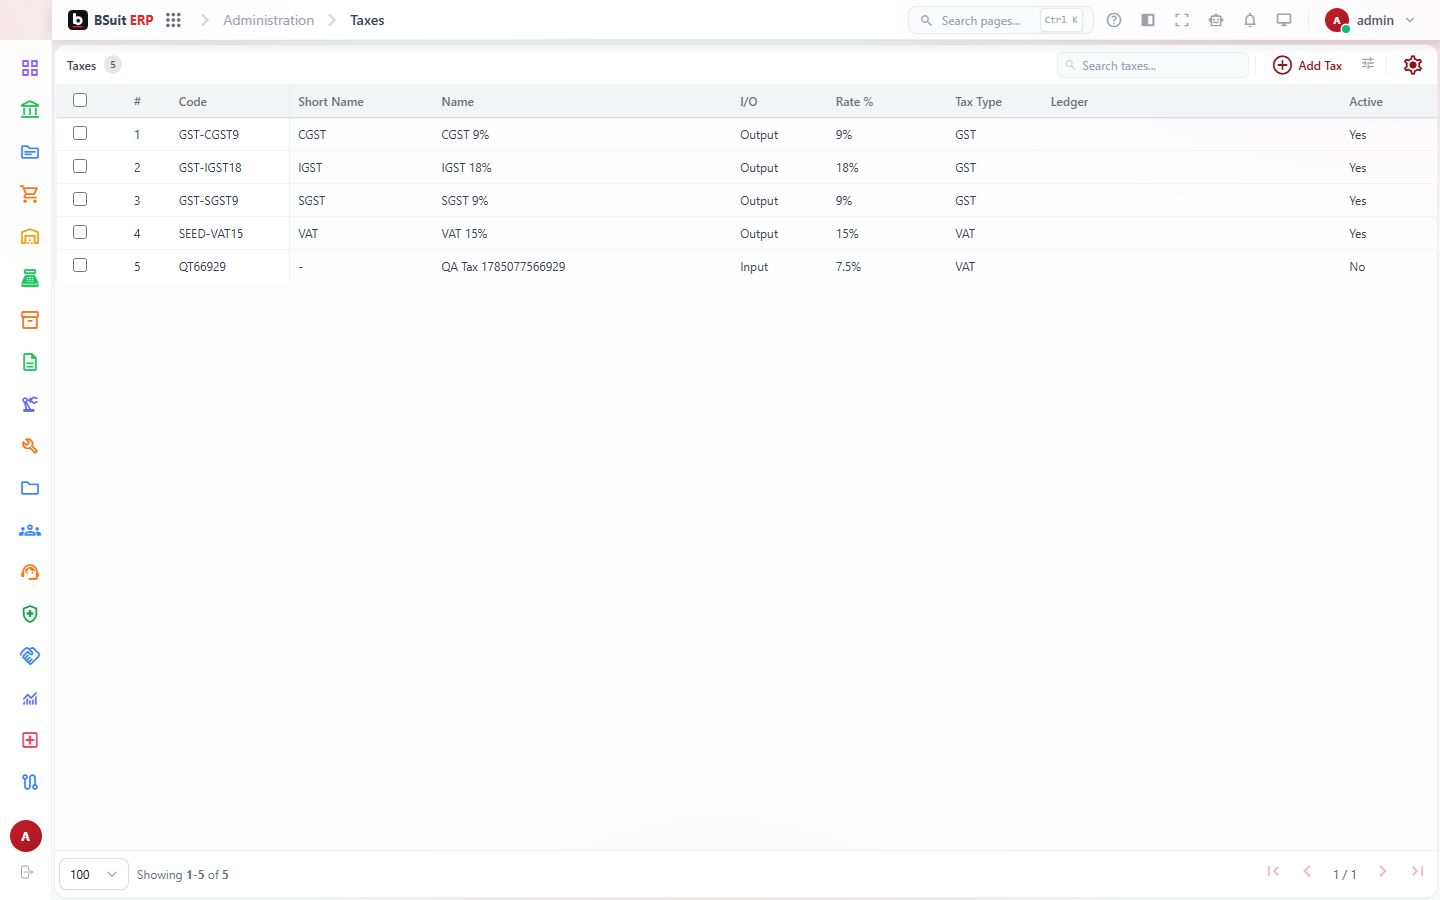Toggle the side panel layout icon

1148,20
